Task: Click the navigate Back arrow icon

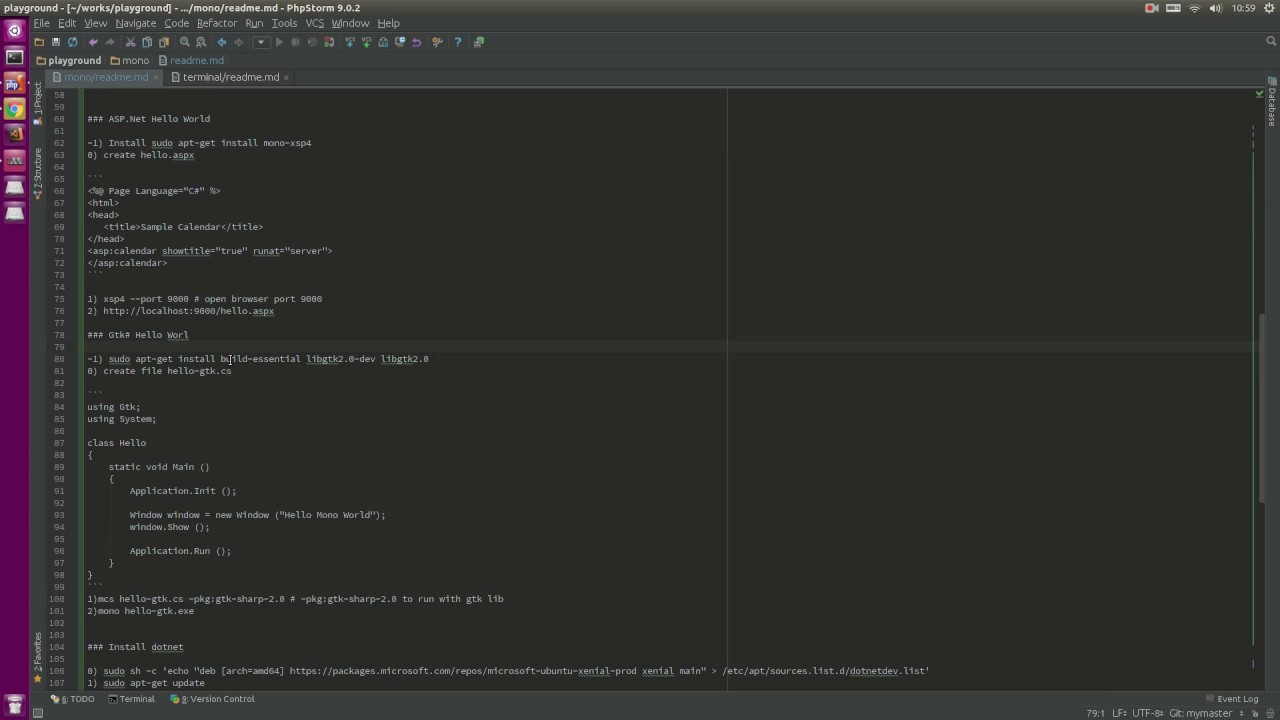Action: point(221,42)
